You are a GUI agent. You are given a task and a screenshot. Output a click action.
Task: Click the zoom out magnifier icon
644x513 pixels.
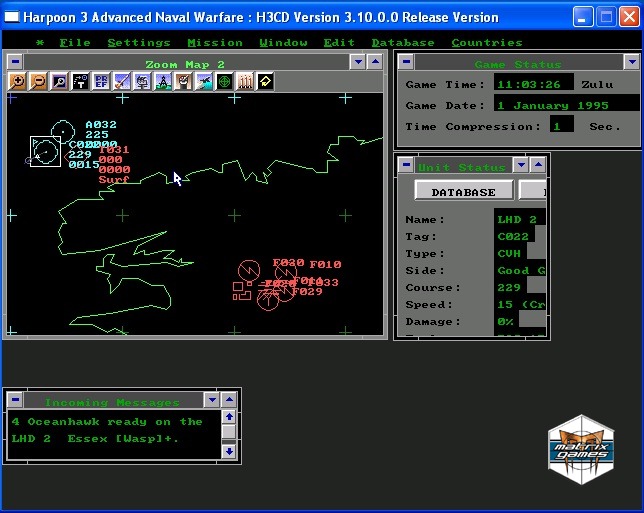pos(38,82)
